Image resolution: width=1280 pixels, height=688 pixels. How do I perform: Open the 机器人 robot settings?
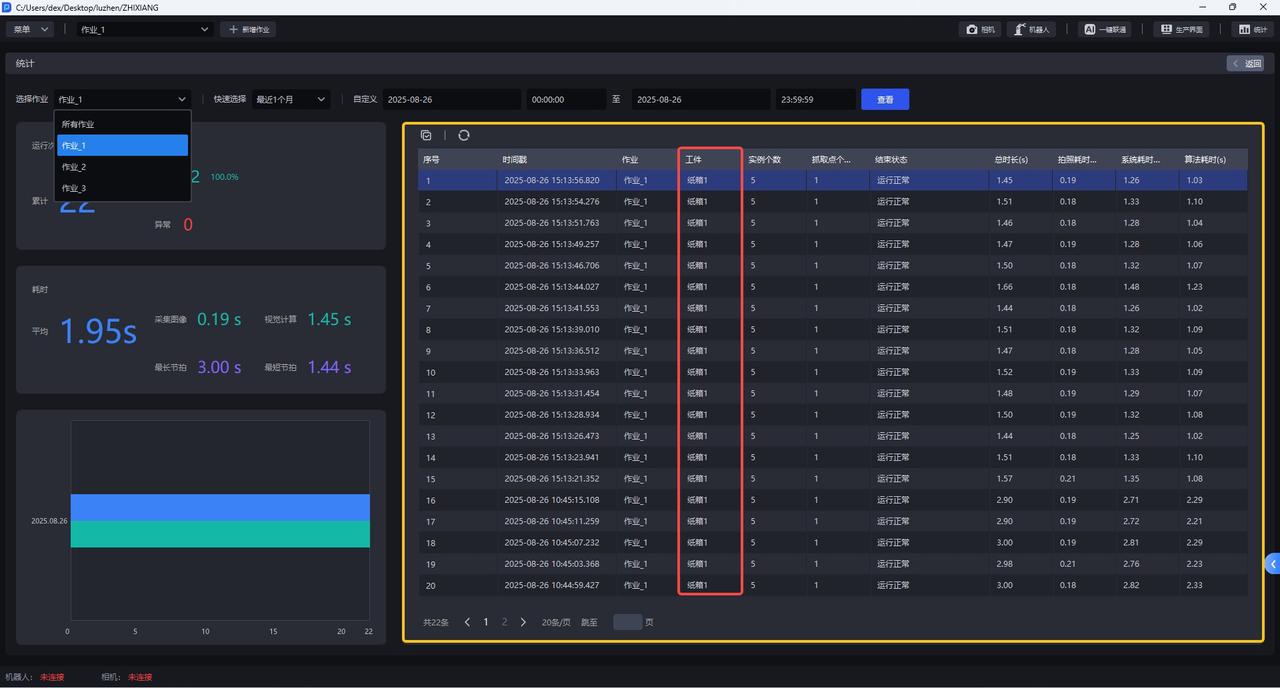[x=1031, y=30]
